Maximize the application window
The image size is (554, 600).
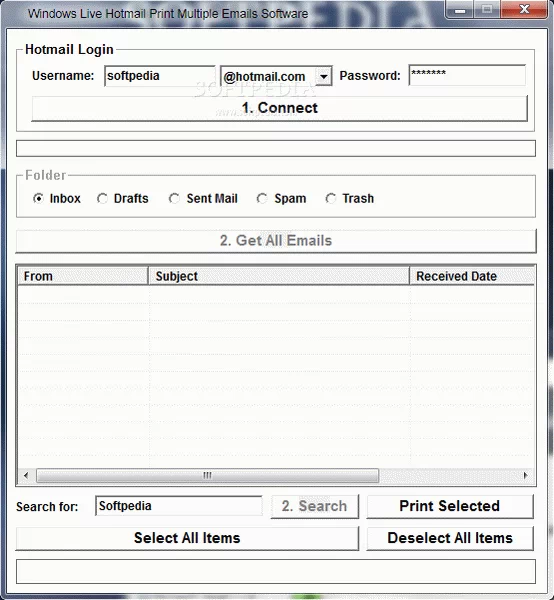point(487,9)
